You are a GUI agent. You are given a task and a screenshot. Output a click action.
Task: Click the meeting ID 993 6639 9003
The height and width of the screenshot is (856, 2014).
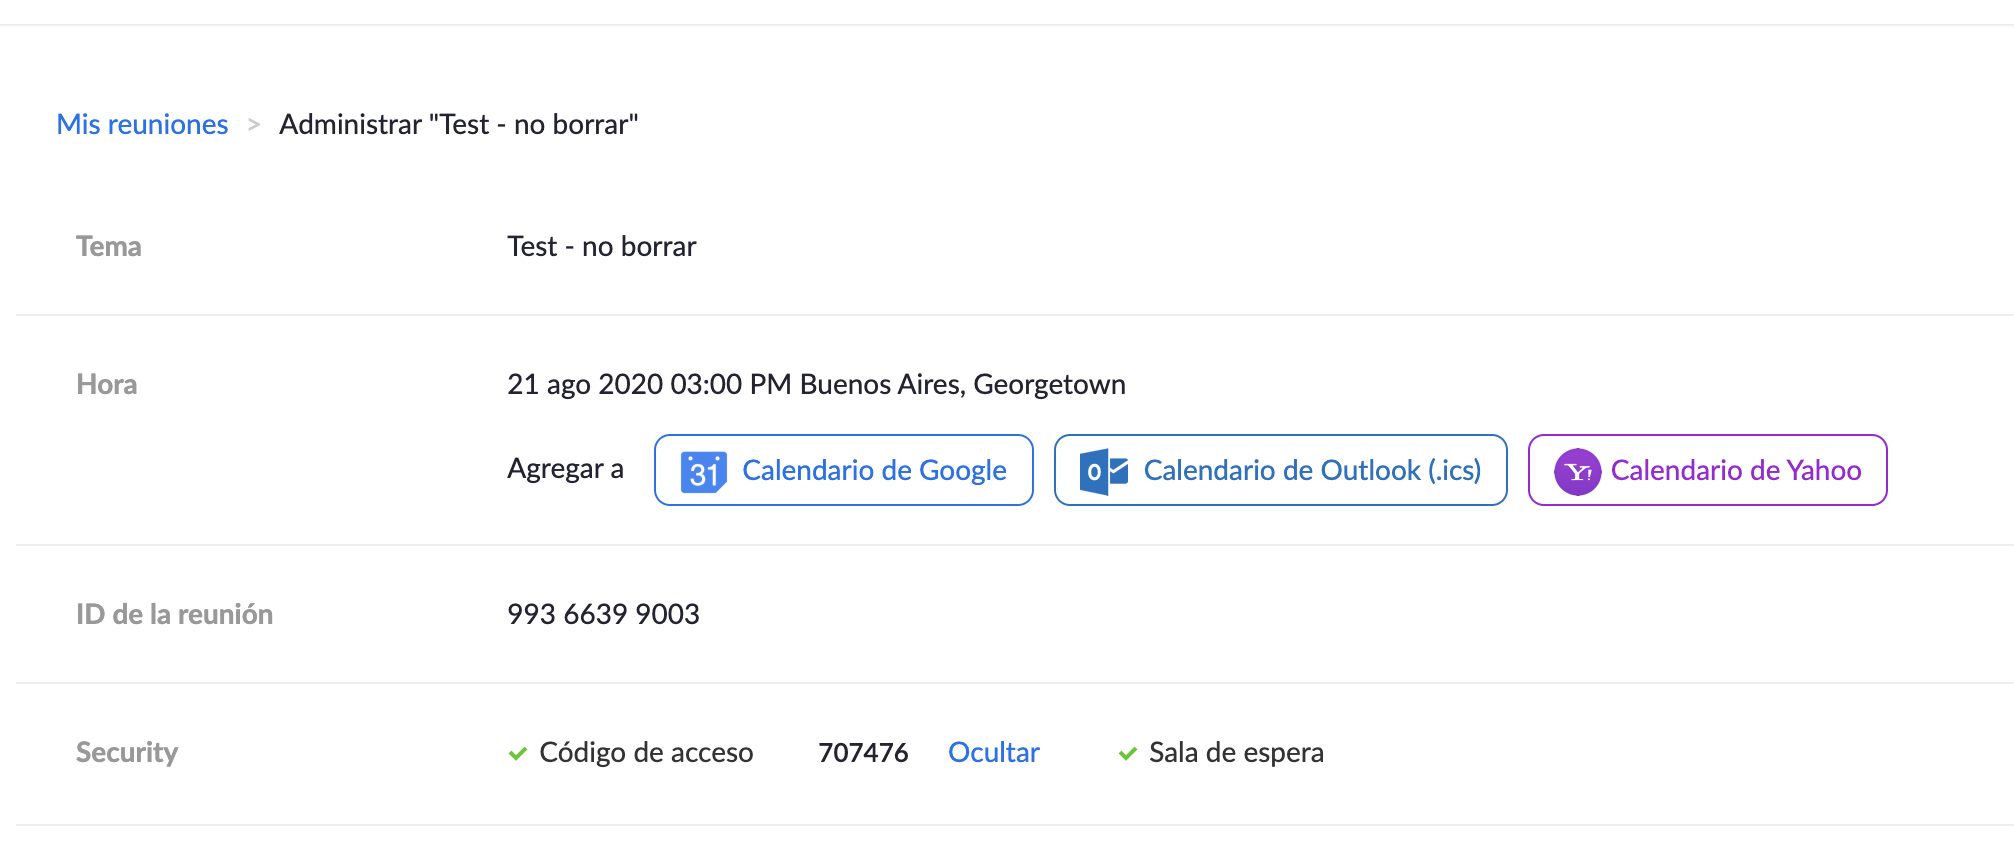pos(603,614)
